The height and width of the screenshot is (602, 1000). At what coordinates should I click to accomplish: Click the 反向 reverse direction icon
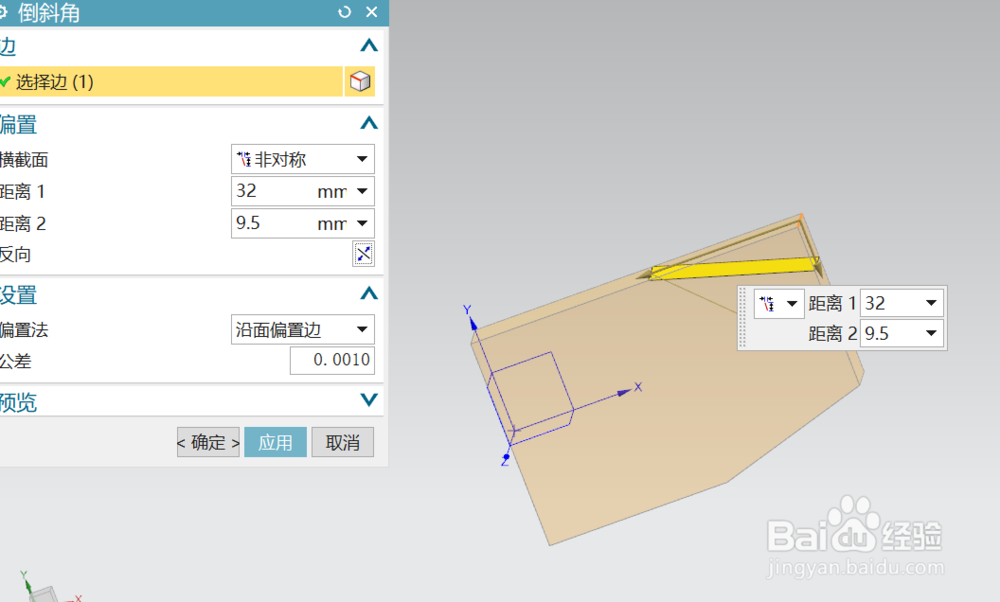tap(364, 254)
